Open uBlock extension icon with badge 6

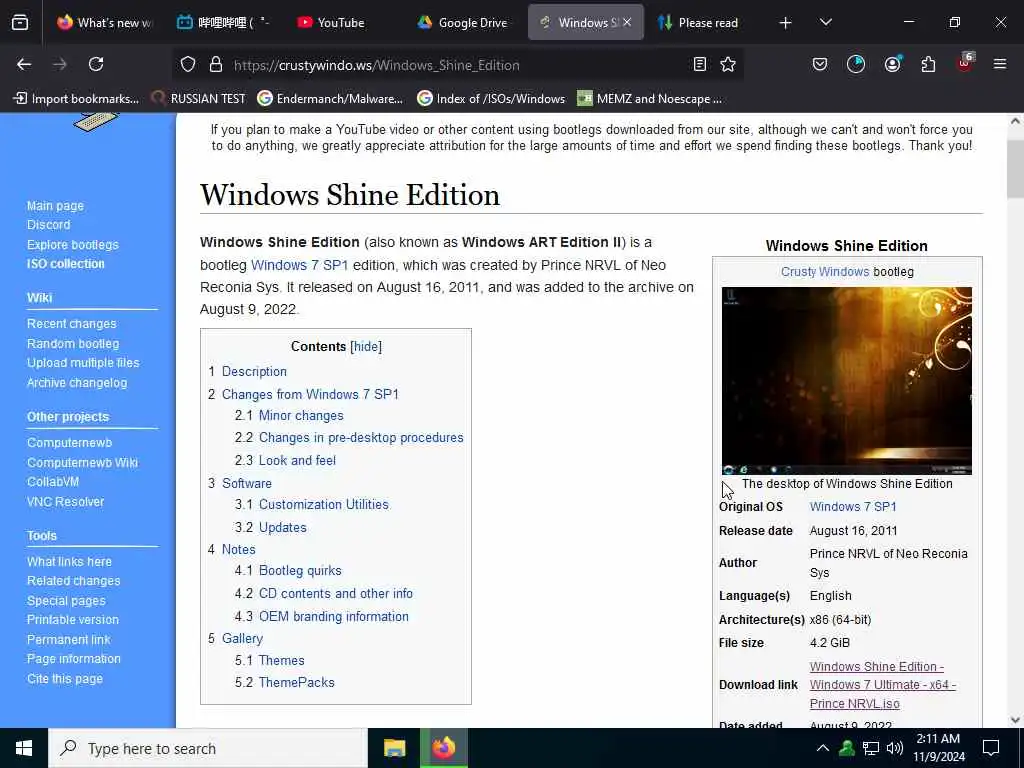click(x=965, y=63)
